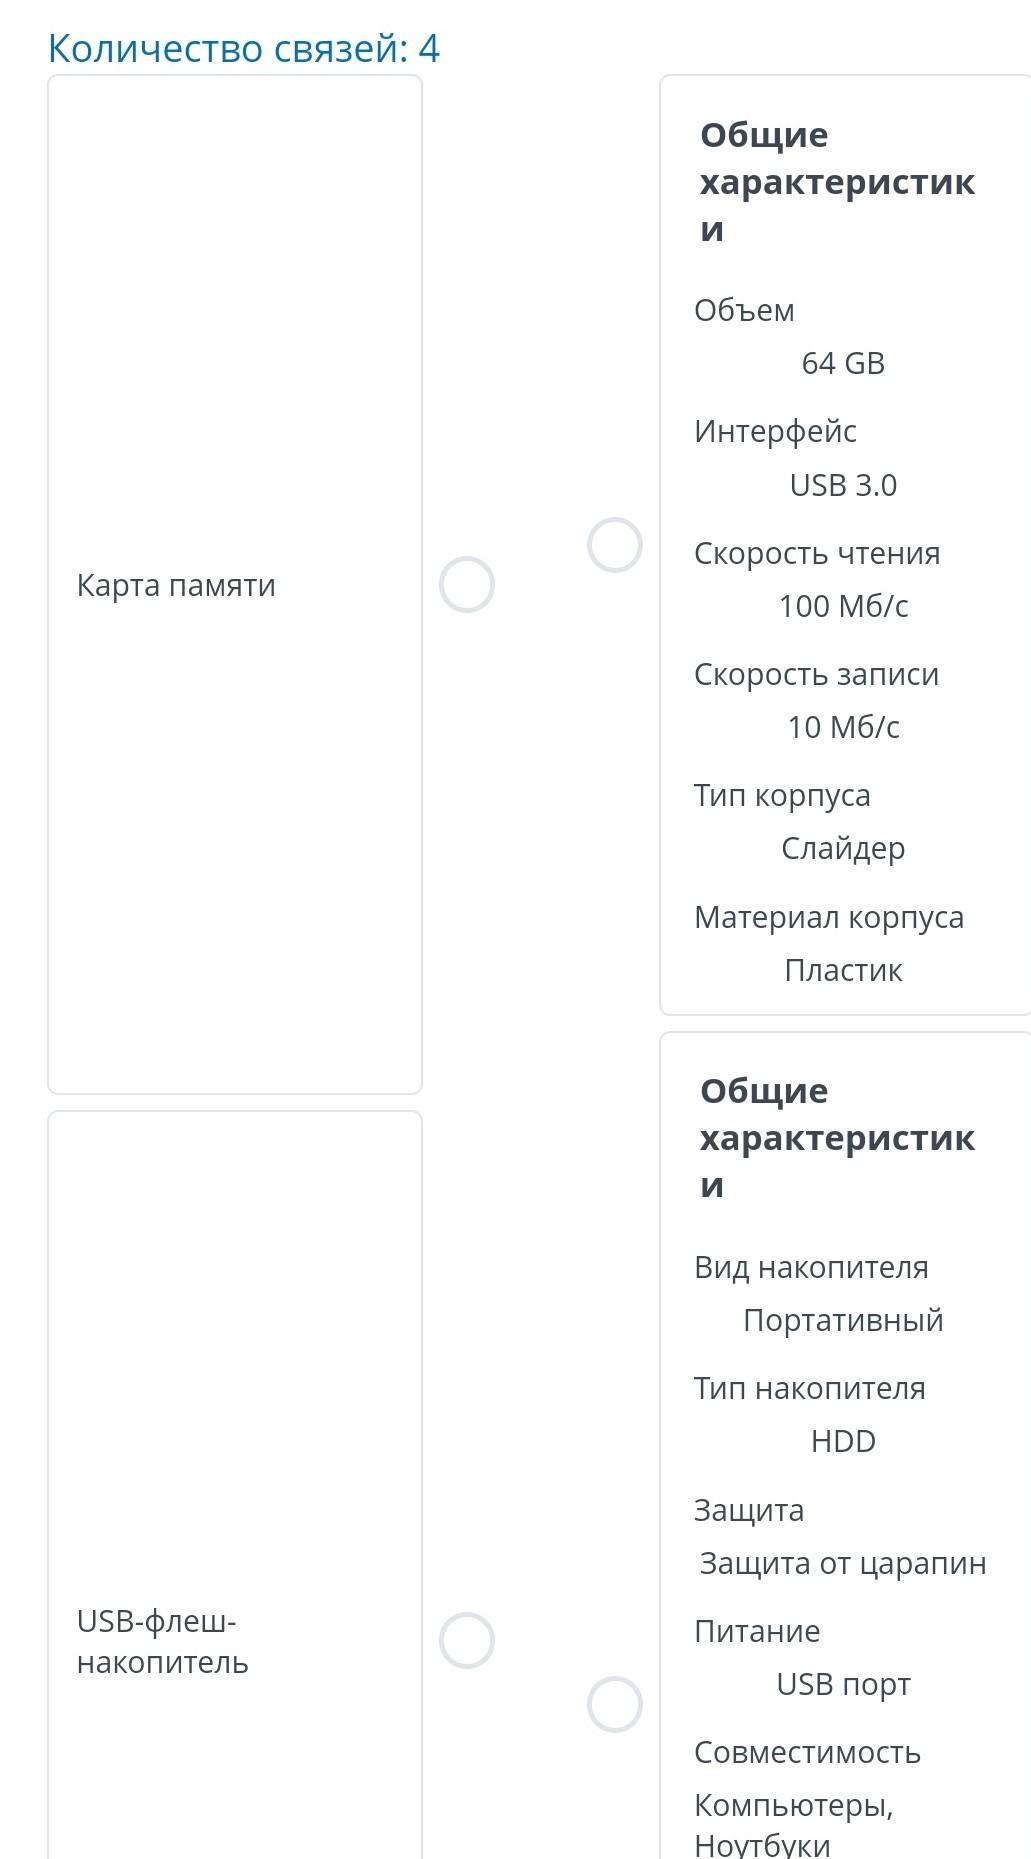
Task: Click the connector circle of the 64 GB card
Action: click(614, 545)
